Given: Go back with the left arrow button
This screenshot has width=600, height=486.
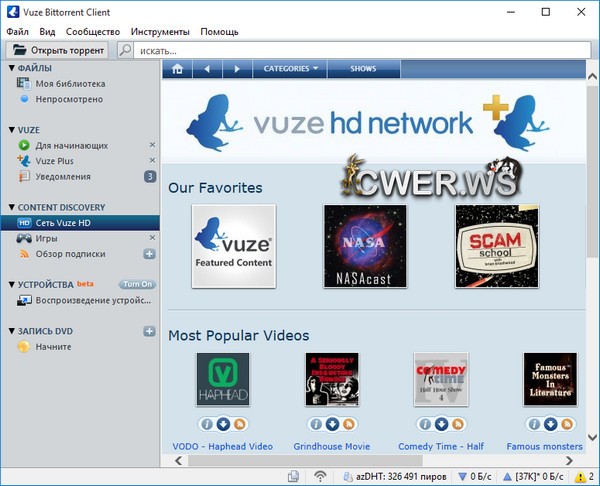Looking at the screenshot, I should coord(207,69).
